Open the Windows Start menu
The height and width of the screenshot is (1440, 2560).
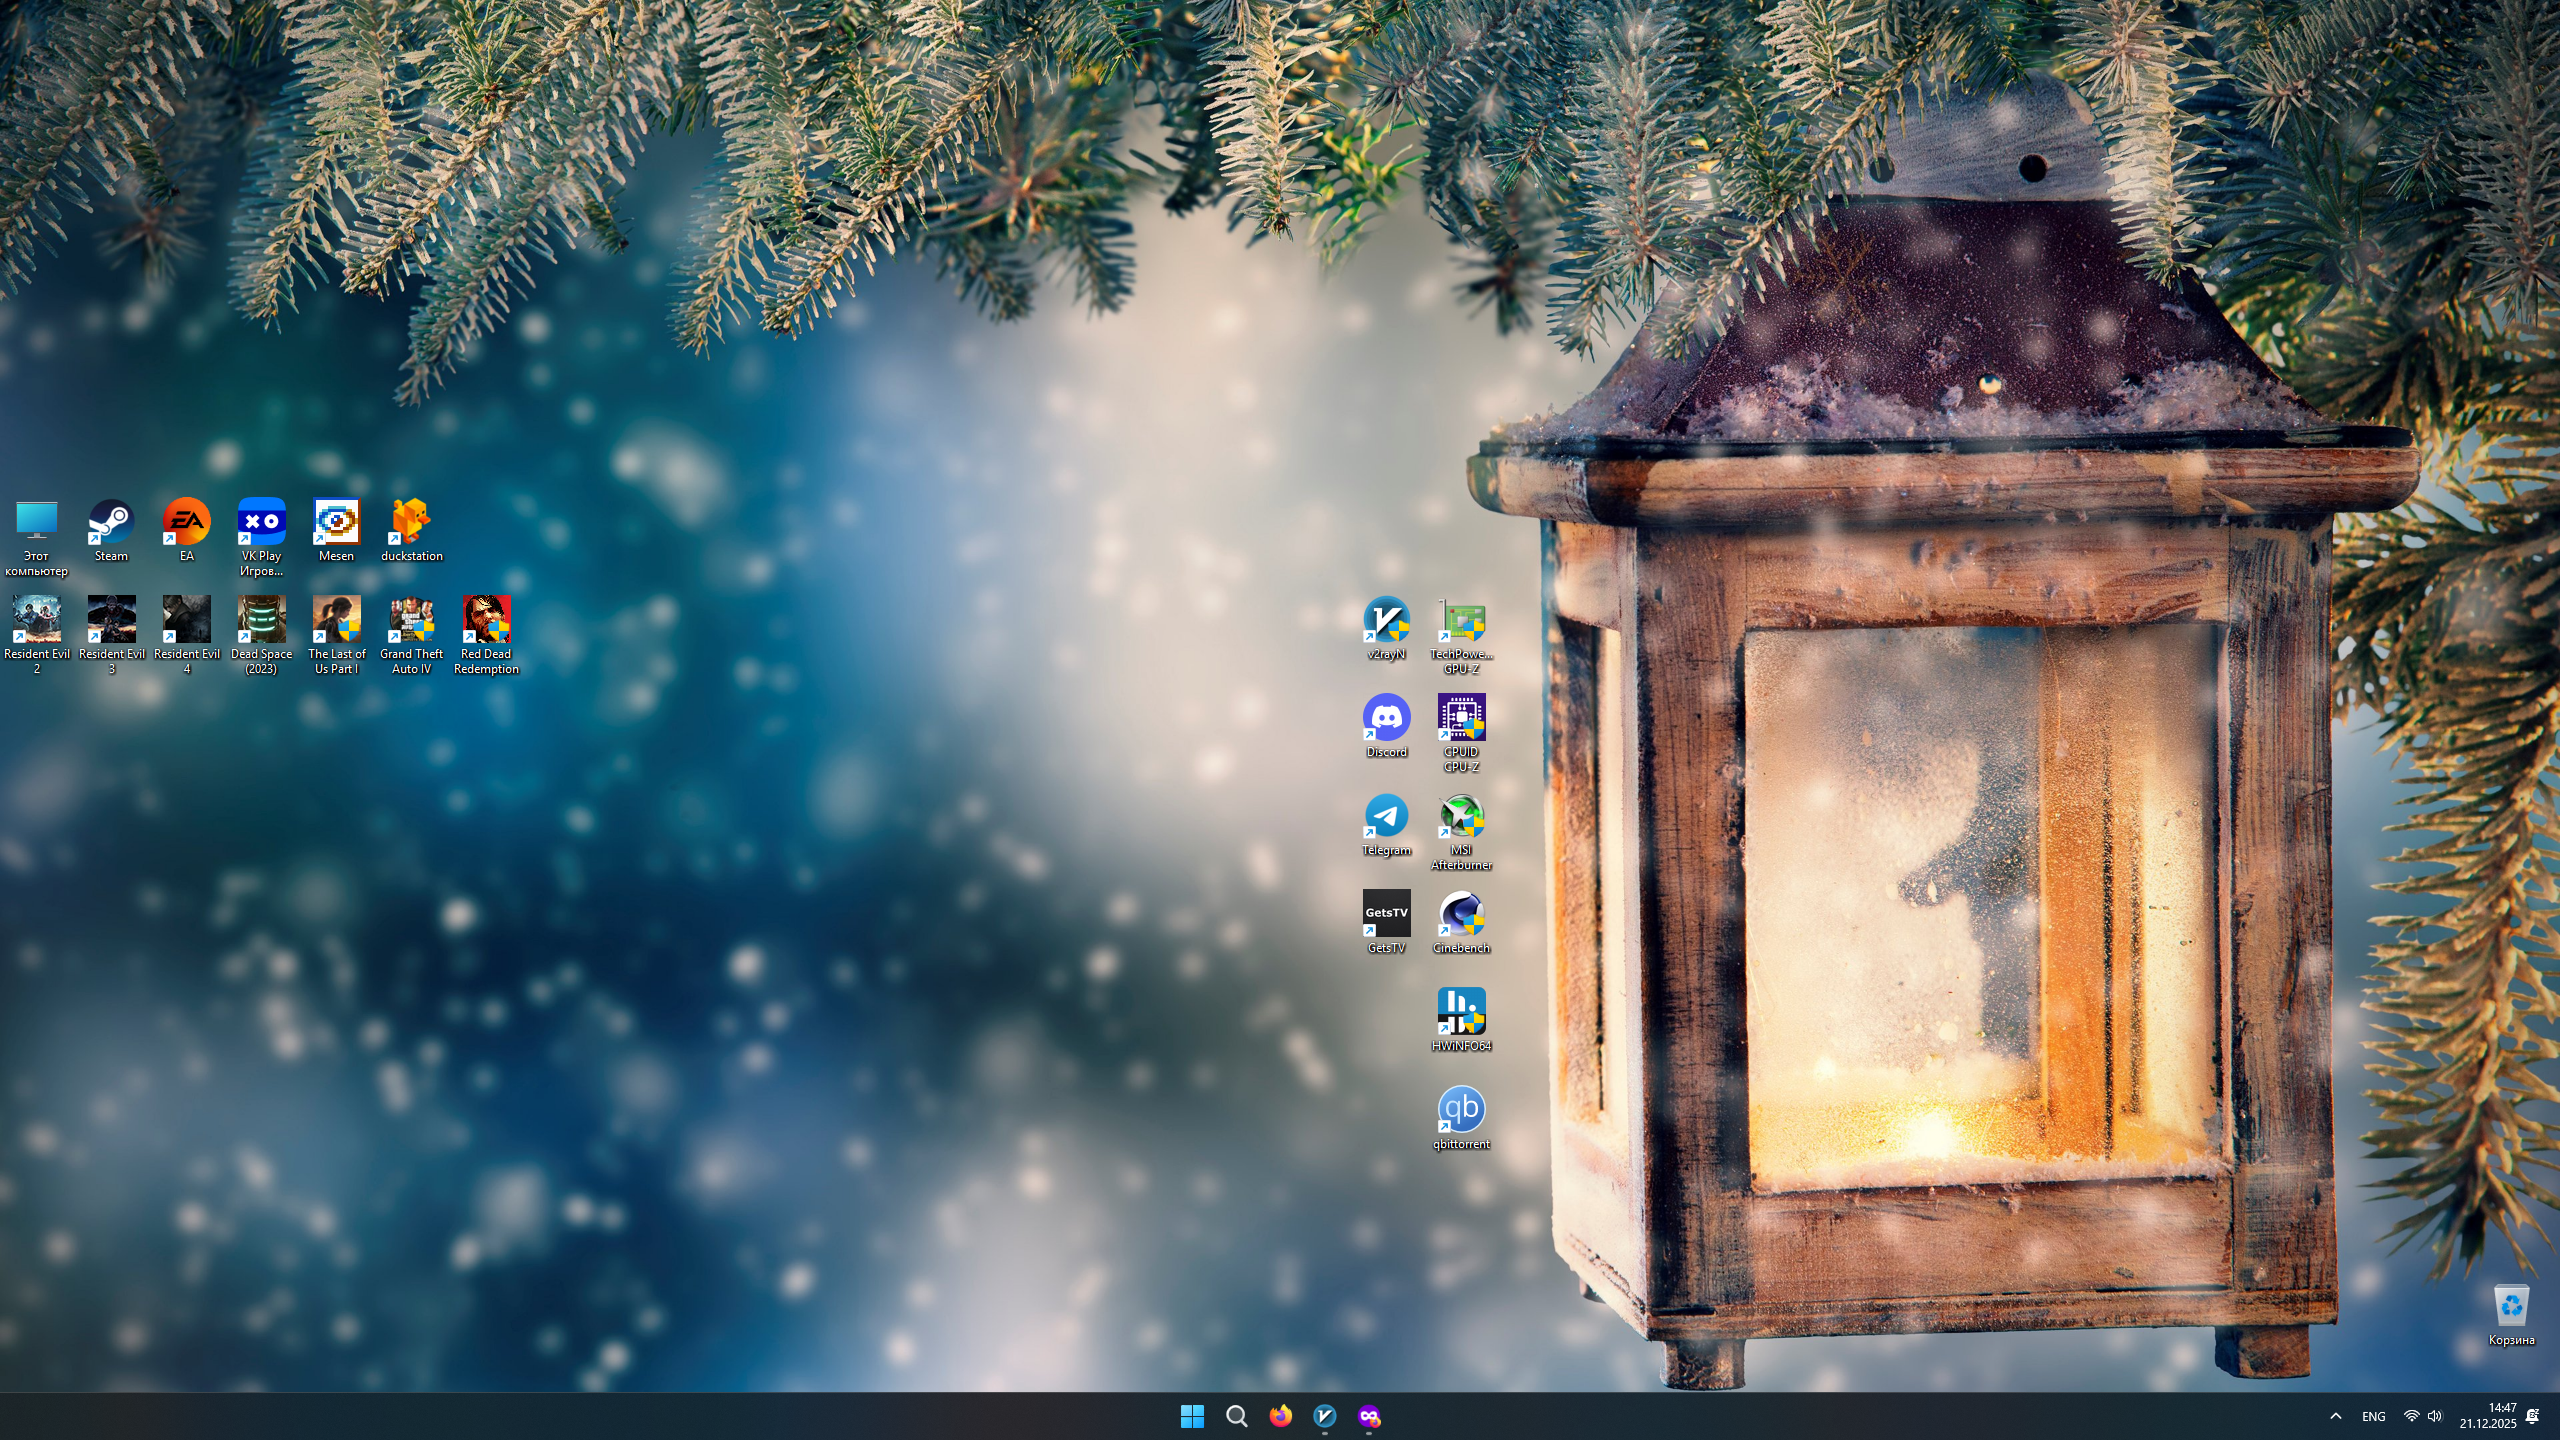click(1192, 1416)
